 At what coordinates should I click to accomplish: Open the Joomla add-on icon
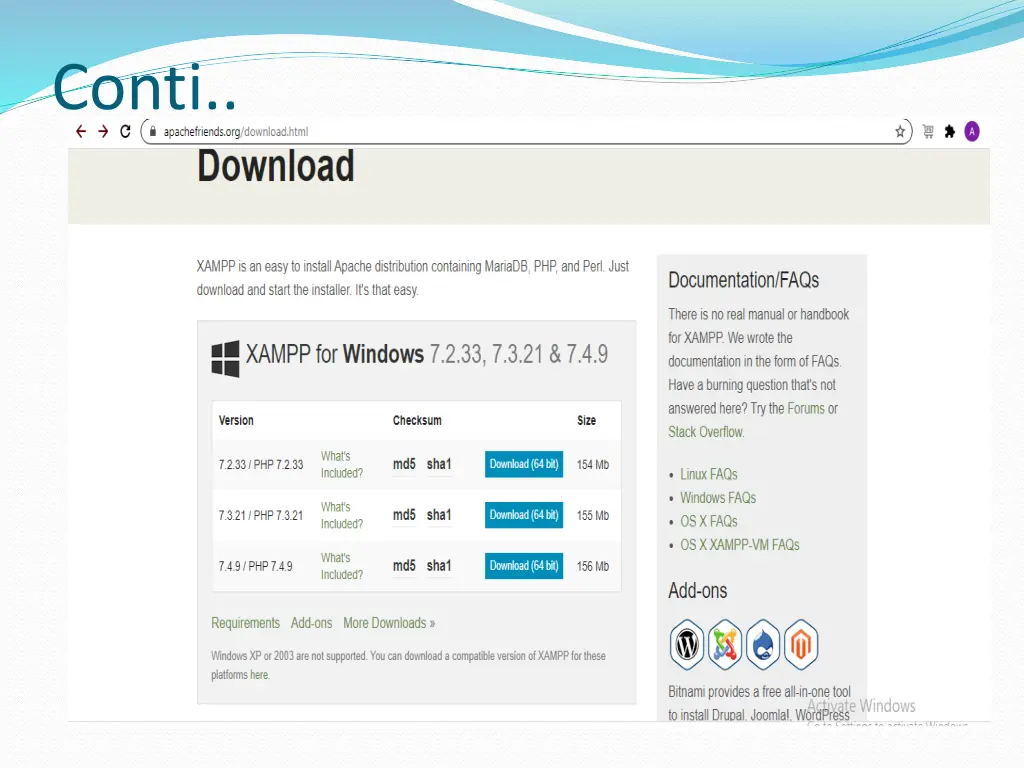(x=725, y=645)
